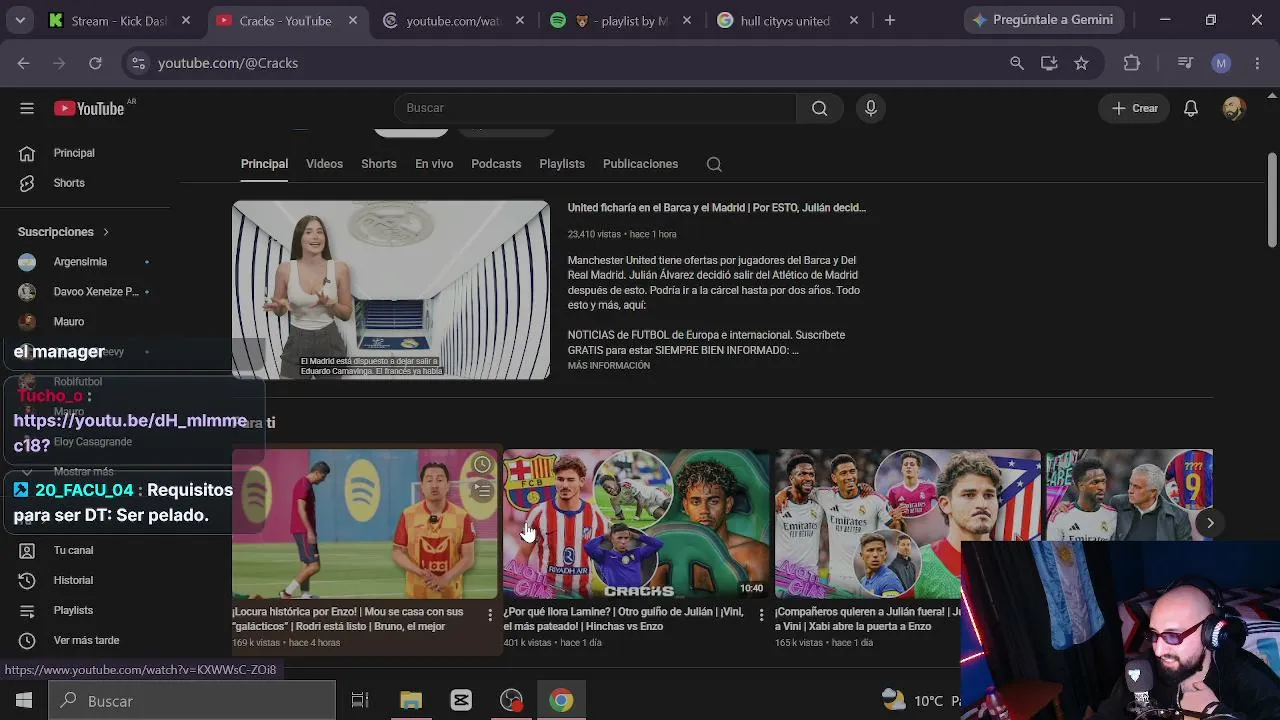Open the install app icon in the address bar
1280x720 pixels.
(x=1049, y=63)
